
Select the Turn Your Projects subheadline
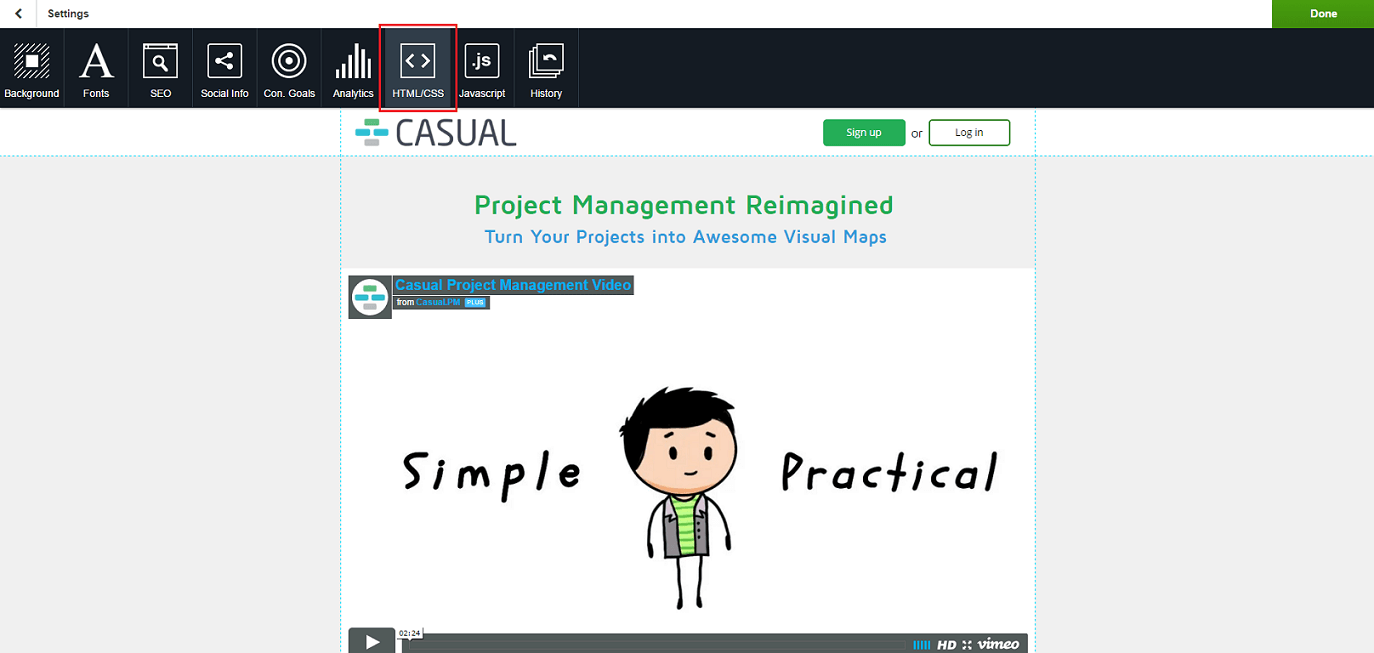pos(686,237)
